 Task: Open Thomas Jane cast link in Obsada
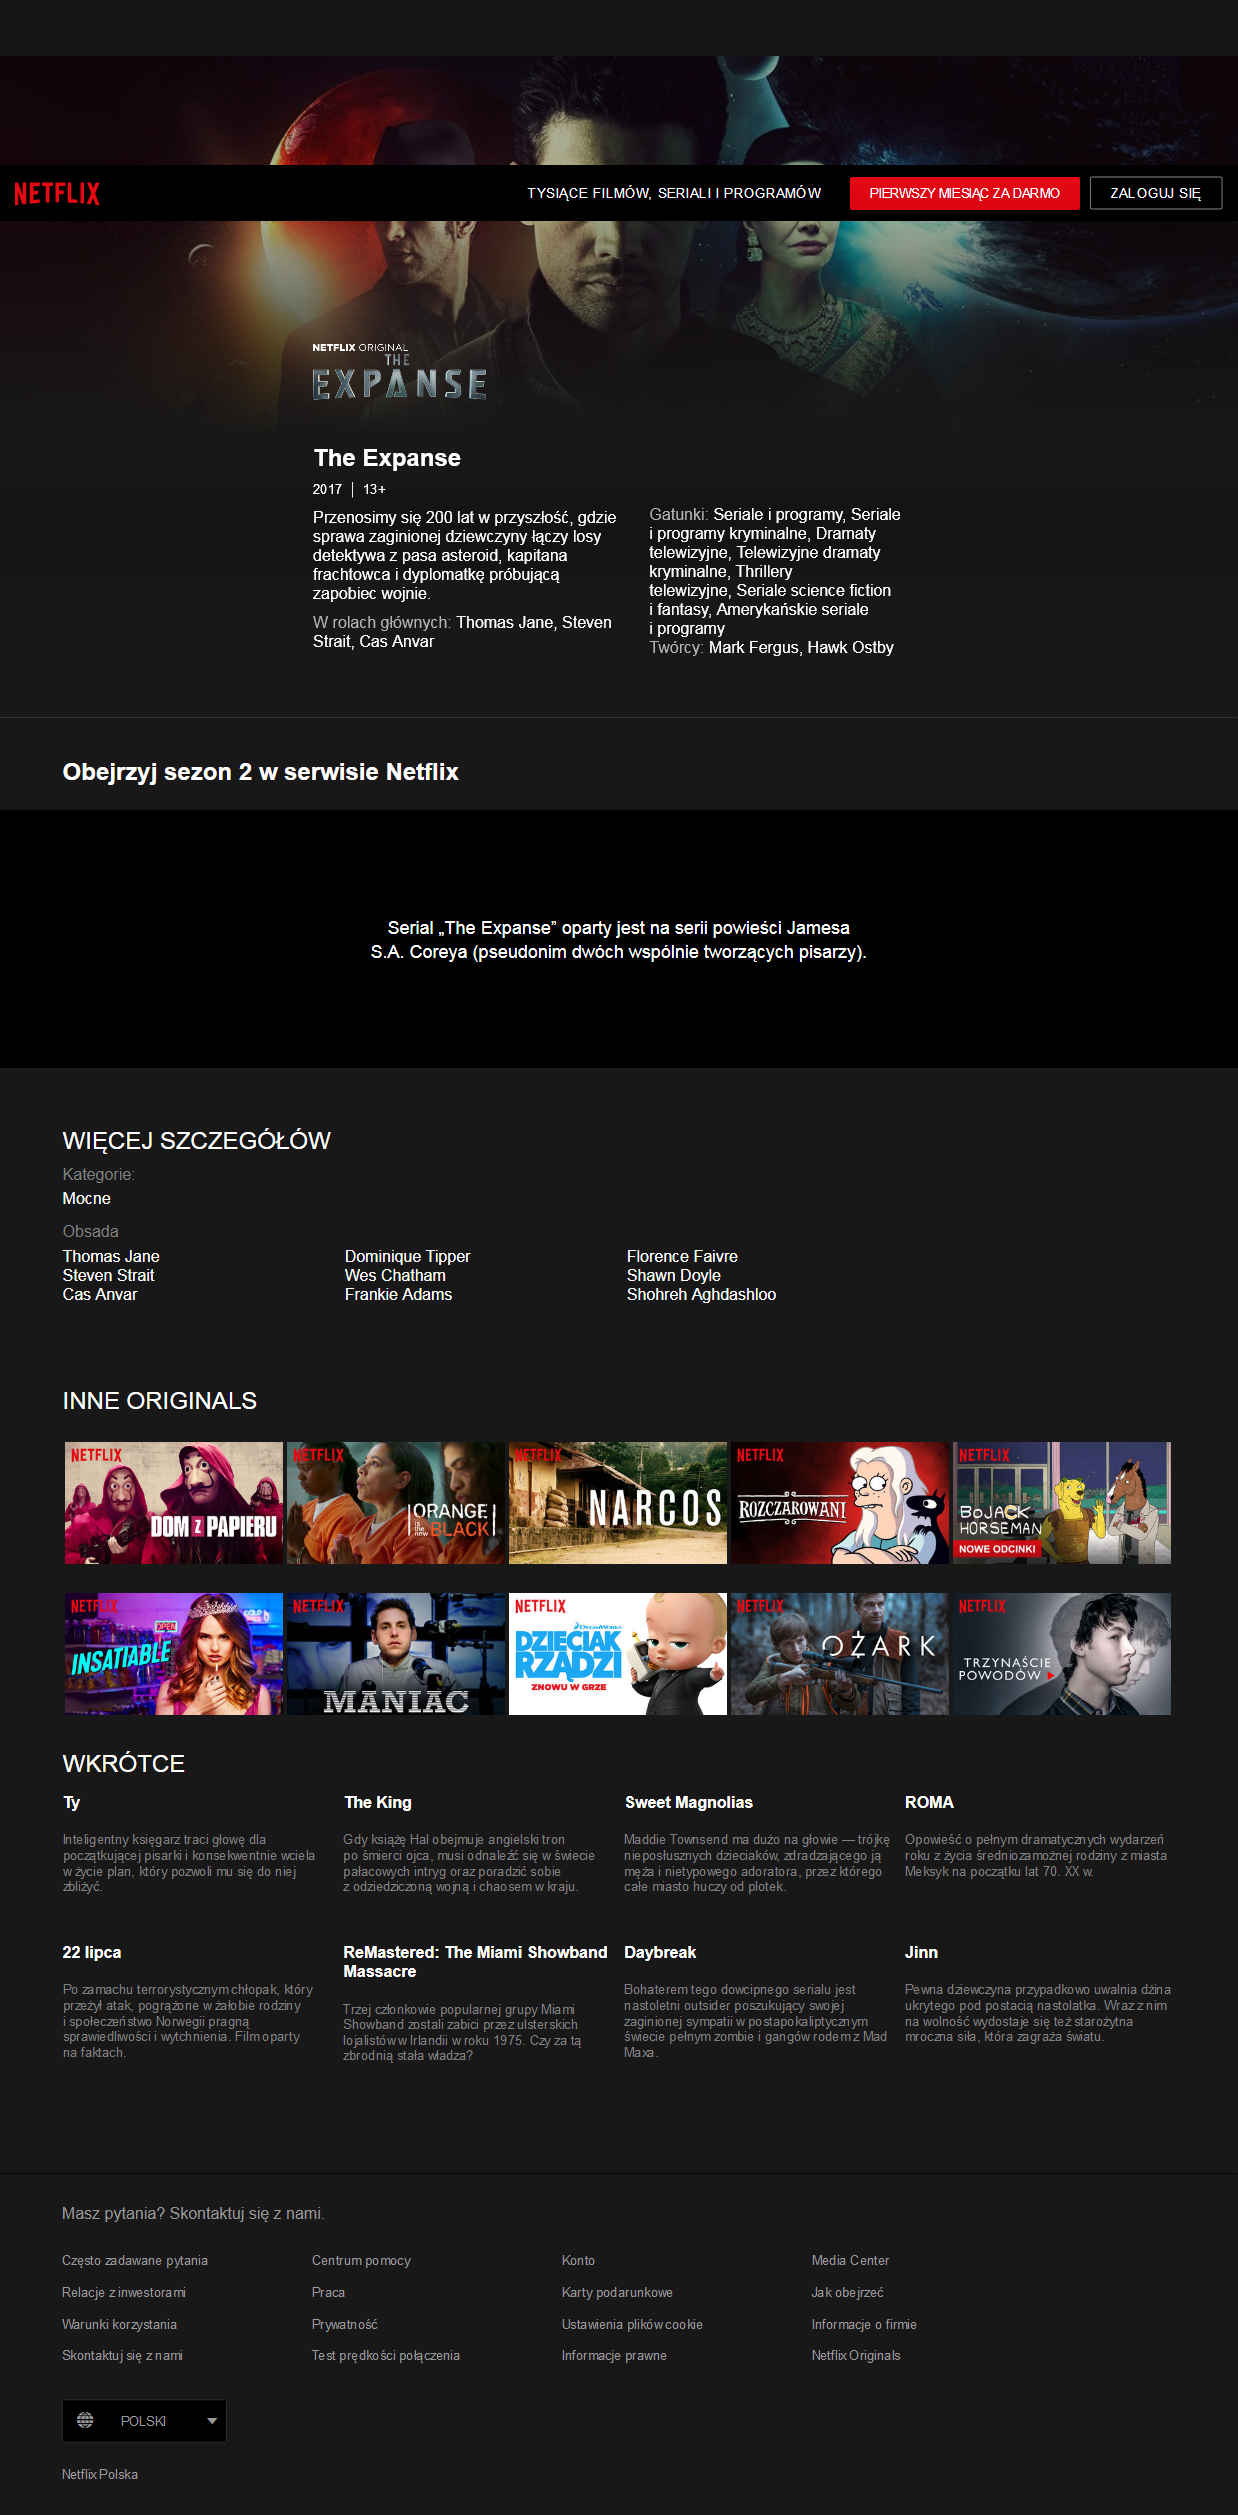(111, 1256)
